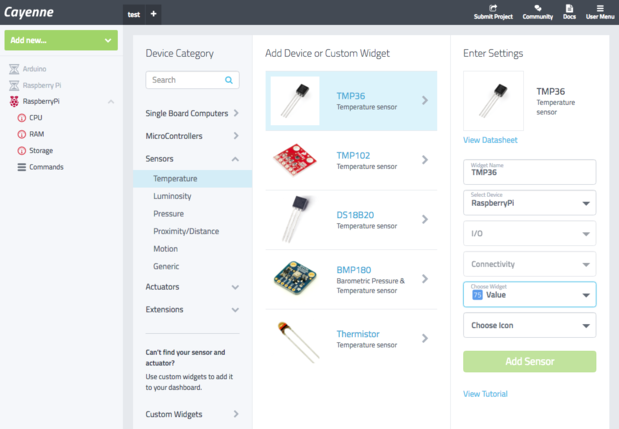
Task: Click the TMP102 sensor name link
Action: (353, 155)
